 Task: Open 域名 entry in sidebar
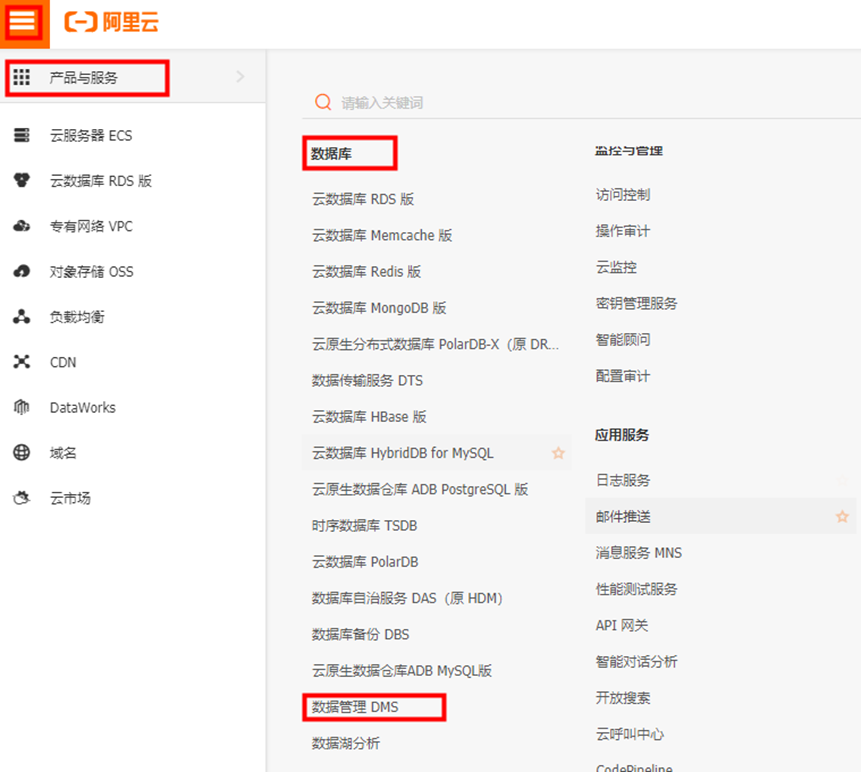click(63, 453)
